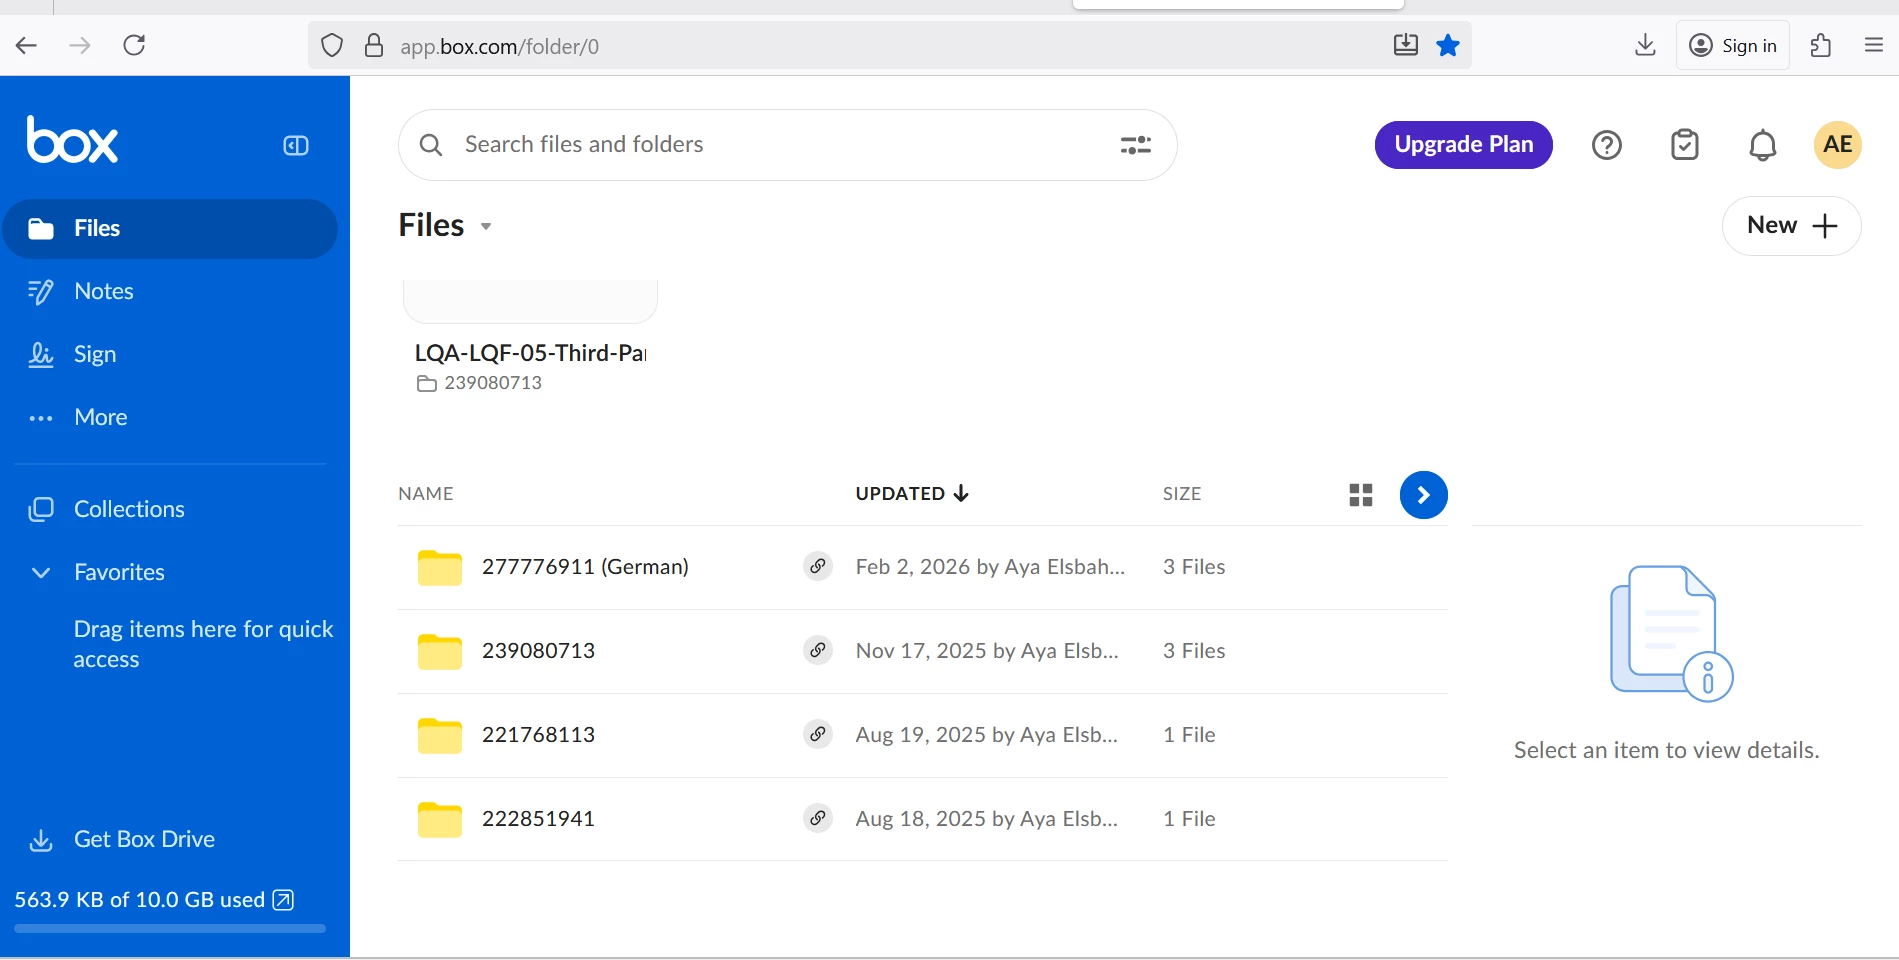
Task: Sort by the SIZE column header
Action: pyautogui.click(x=1182, y=494)
